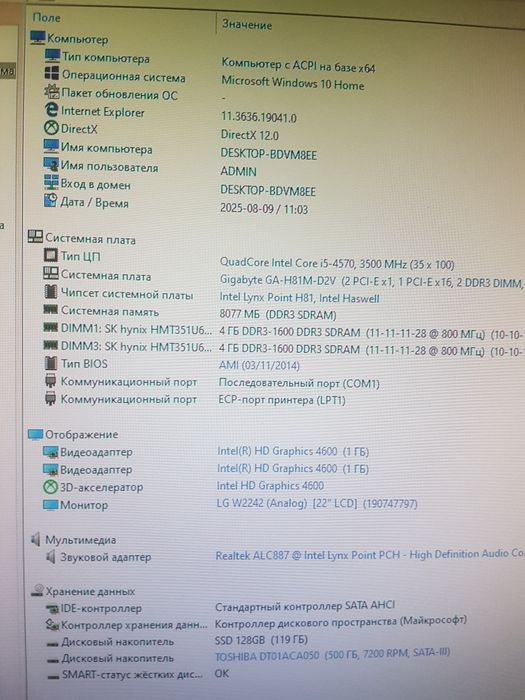
Task: Click the Звуковой адаптер speaker icon
Action: coord(50,556)
